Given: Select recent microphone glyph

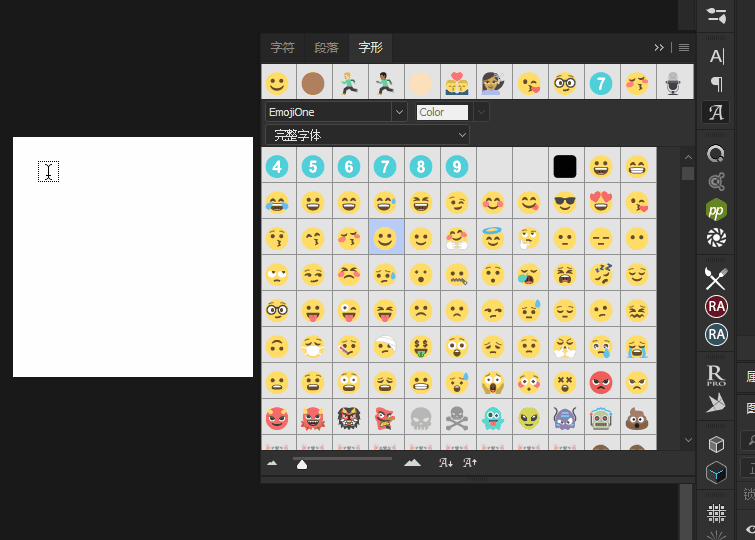Looking at the screenshot, I should pyautogui.click(x=673, y=82).
